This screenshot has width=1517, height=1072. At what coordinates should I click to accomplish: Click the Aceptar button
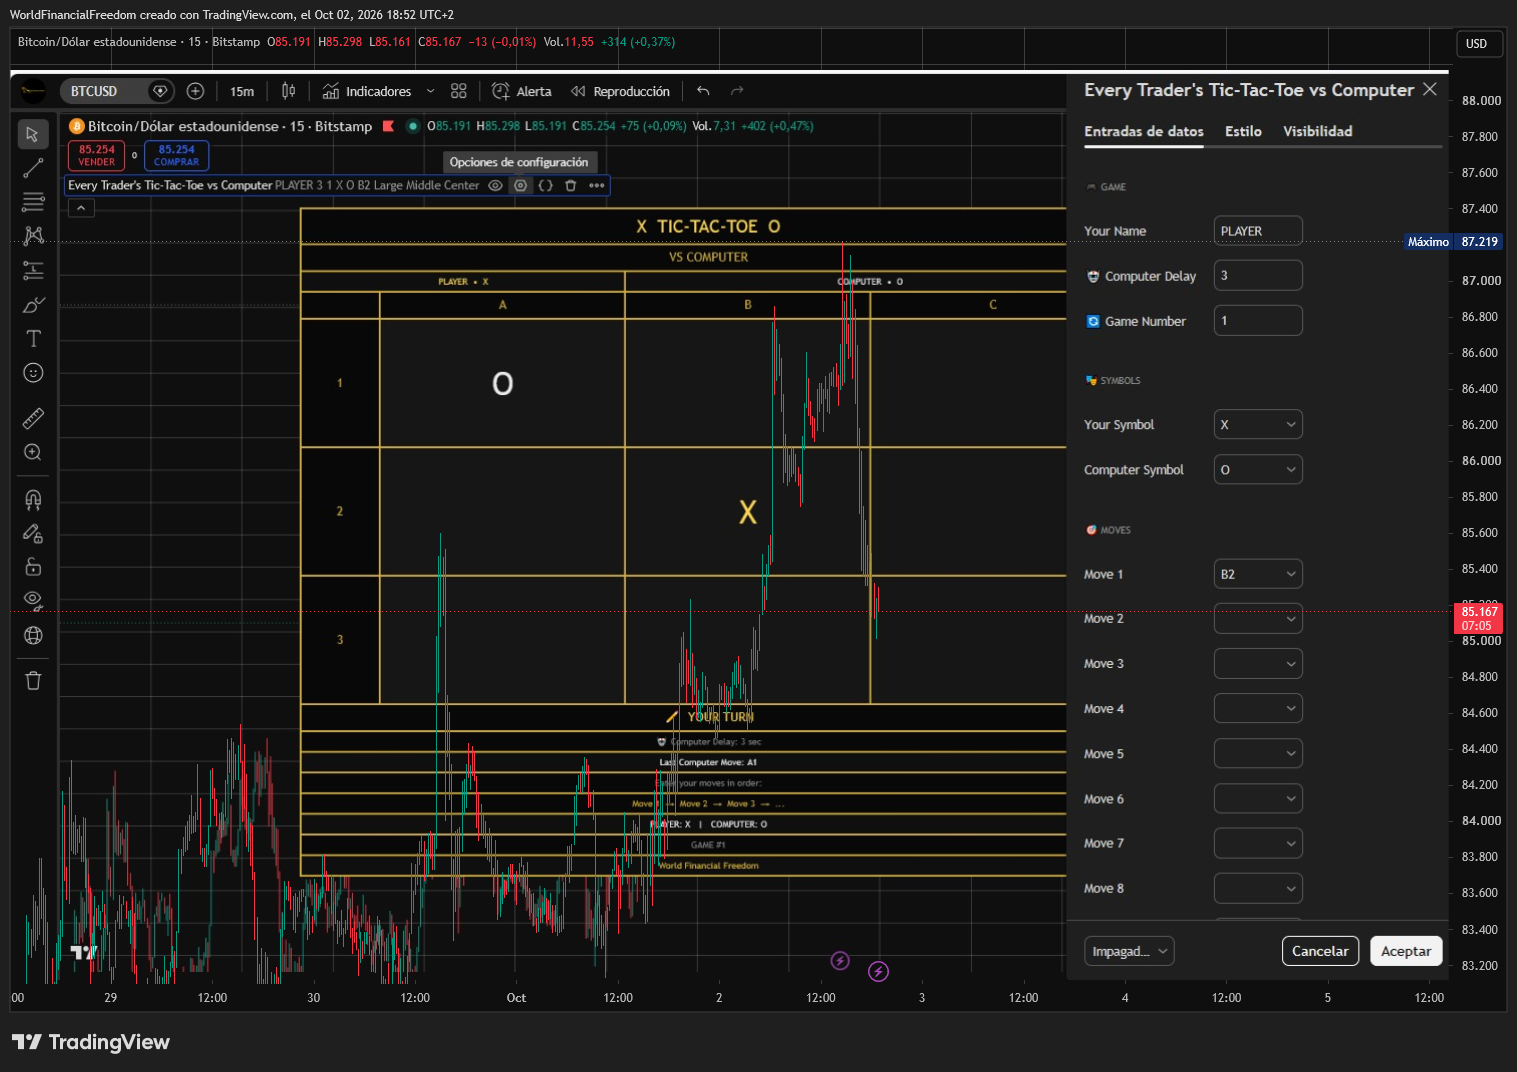point(1406,951)
